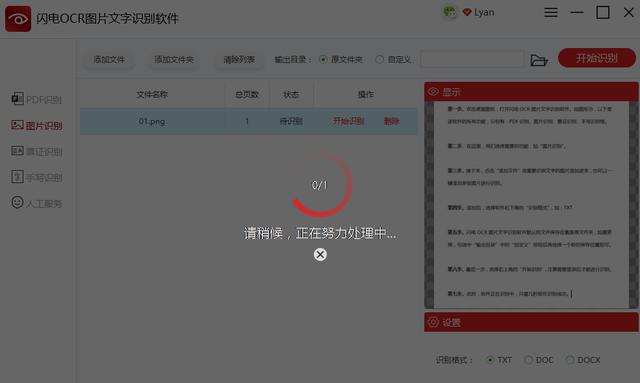640x383 pixels.
Task: Click the 设置 panel header bar
Action: [x=531, y=323]
